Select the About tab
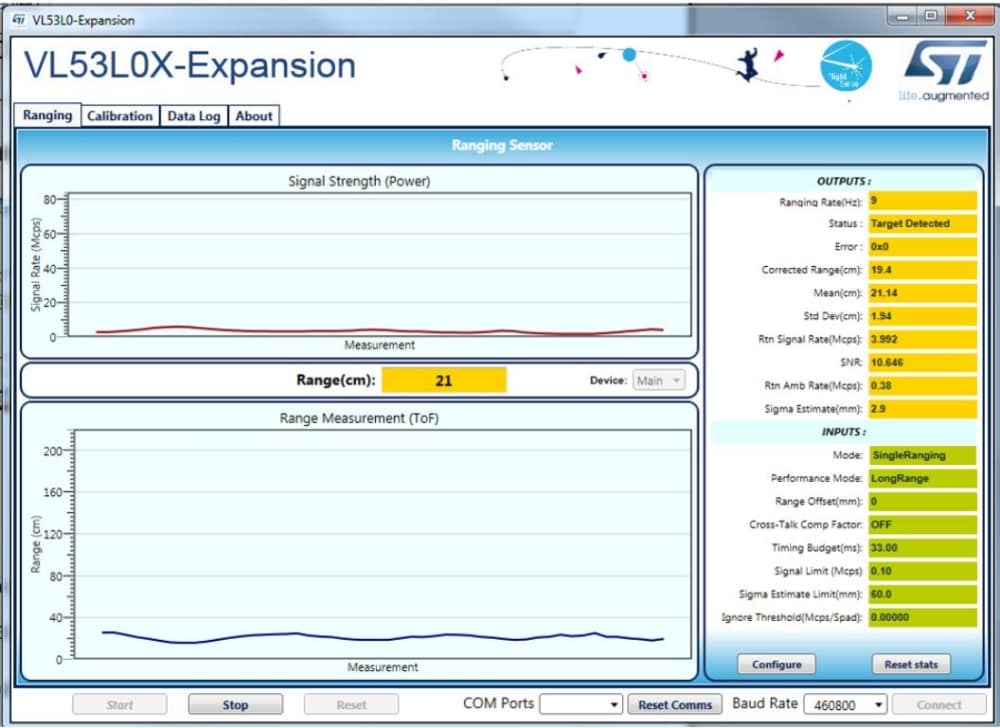 pos(254,116)
